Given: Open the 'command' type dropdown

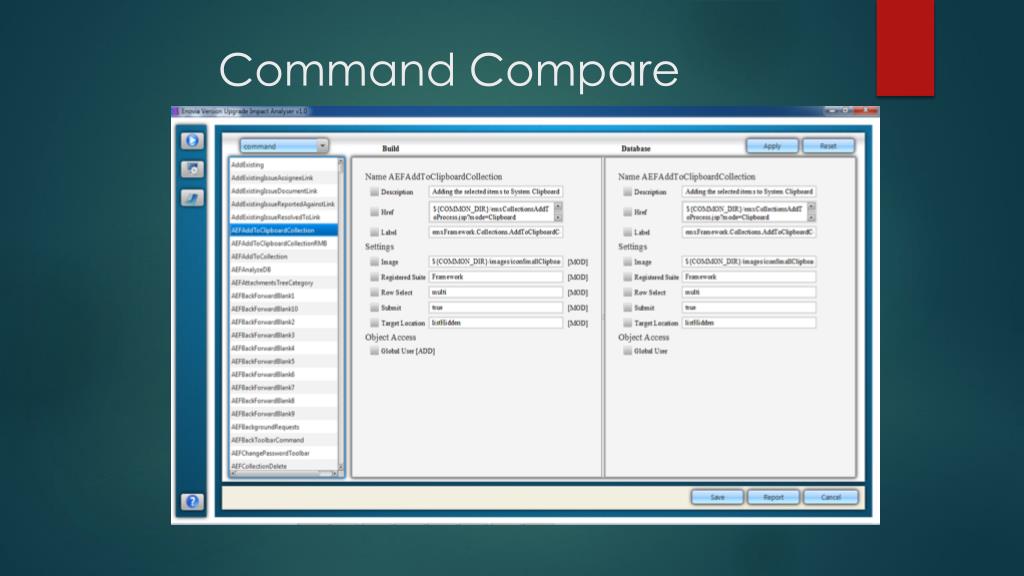Looking at the screenshot, I should coord(284,146).
